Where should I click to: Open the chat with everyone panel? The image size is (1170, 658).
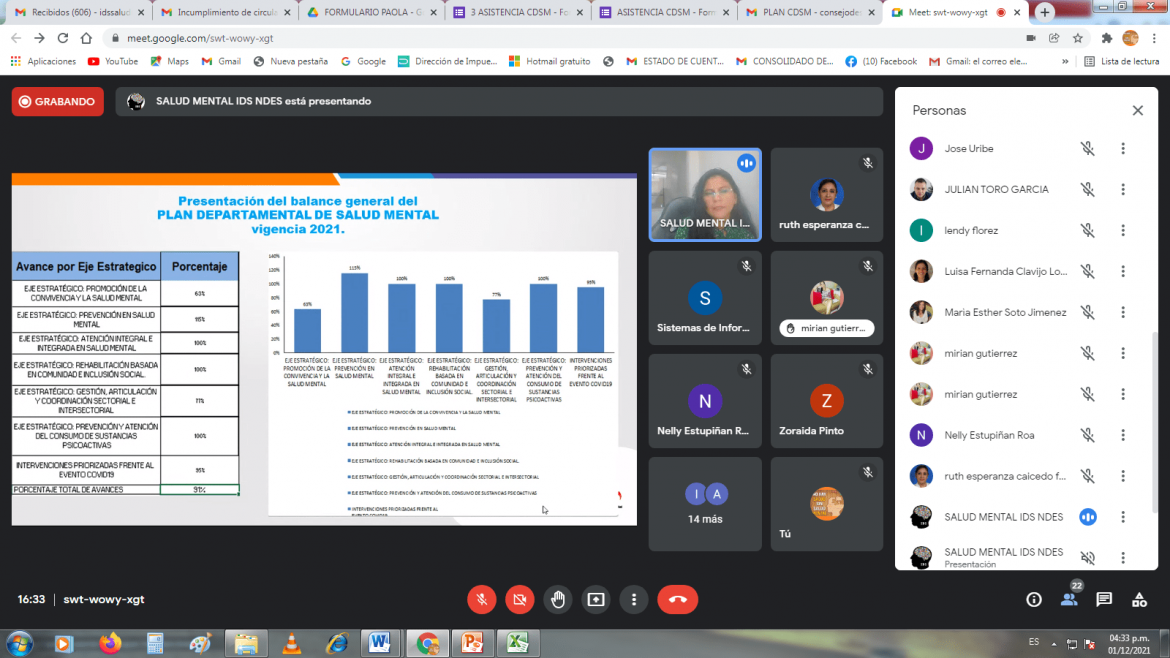(x=1104, y=599)
